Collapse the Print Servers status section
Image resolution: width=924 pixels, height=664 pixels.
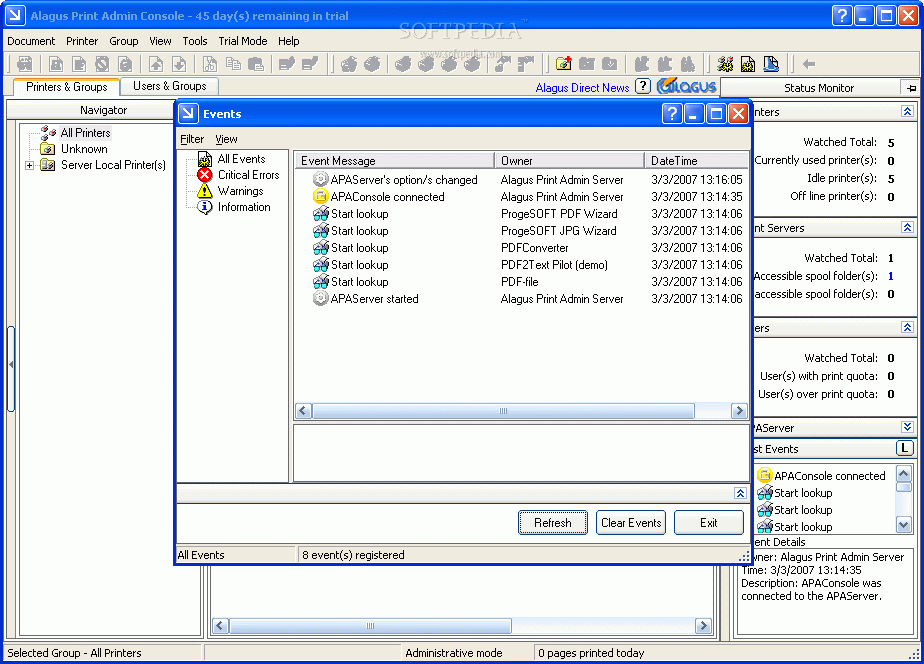pos(908,227)
